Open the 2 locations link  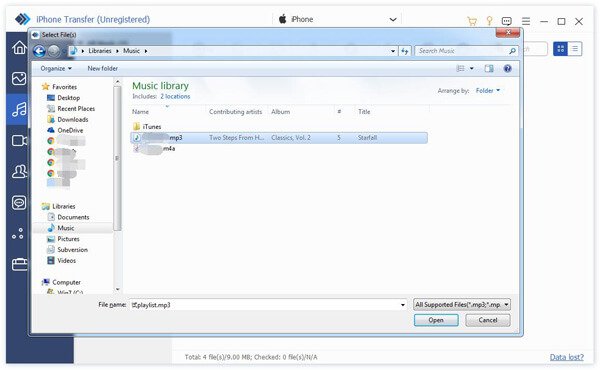[175, 96]
